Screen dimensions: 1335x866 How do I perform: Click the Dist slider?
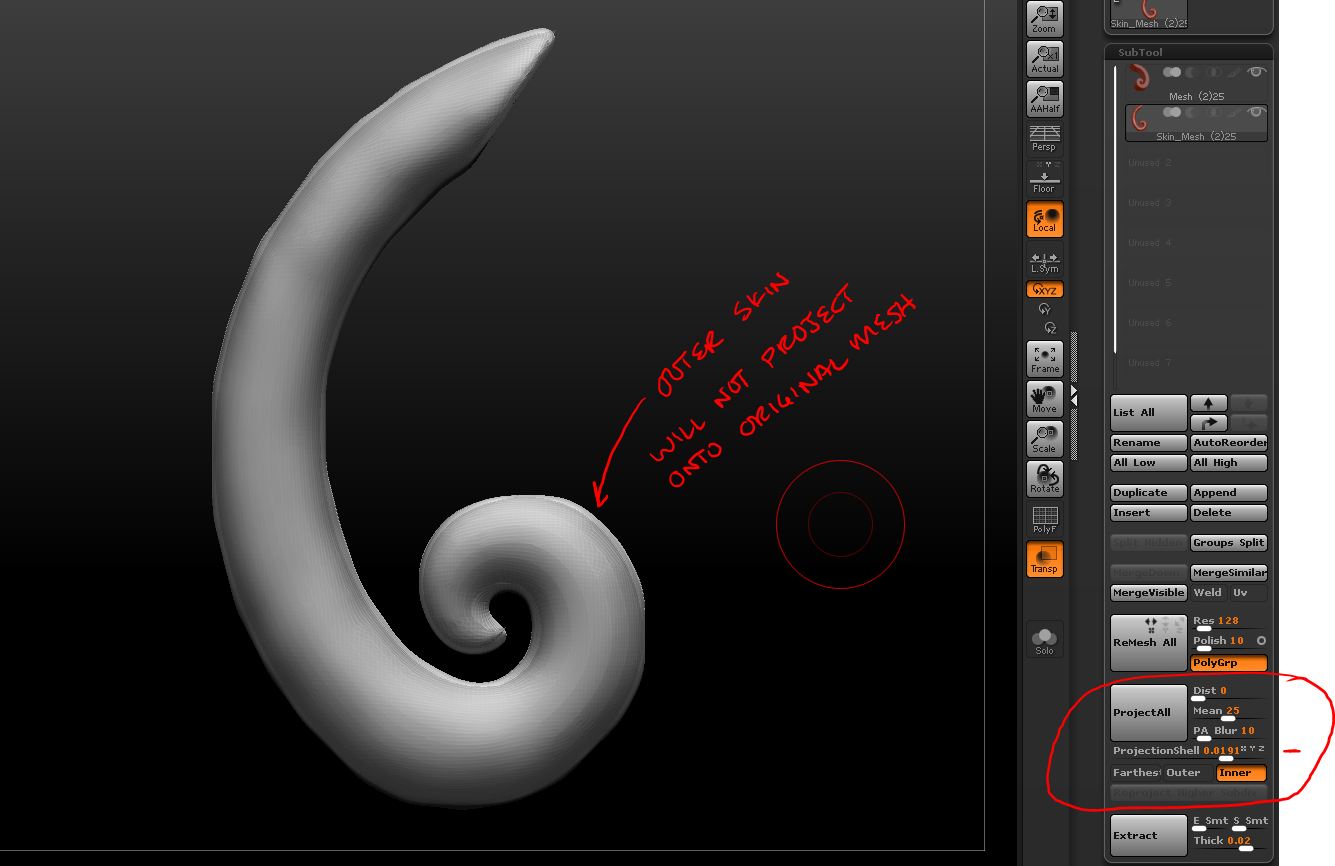point(1229,692)
